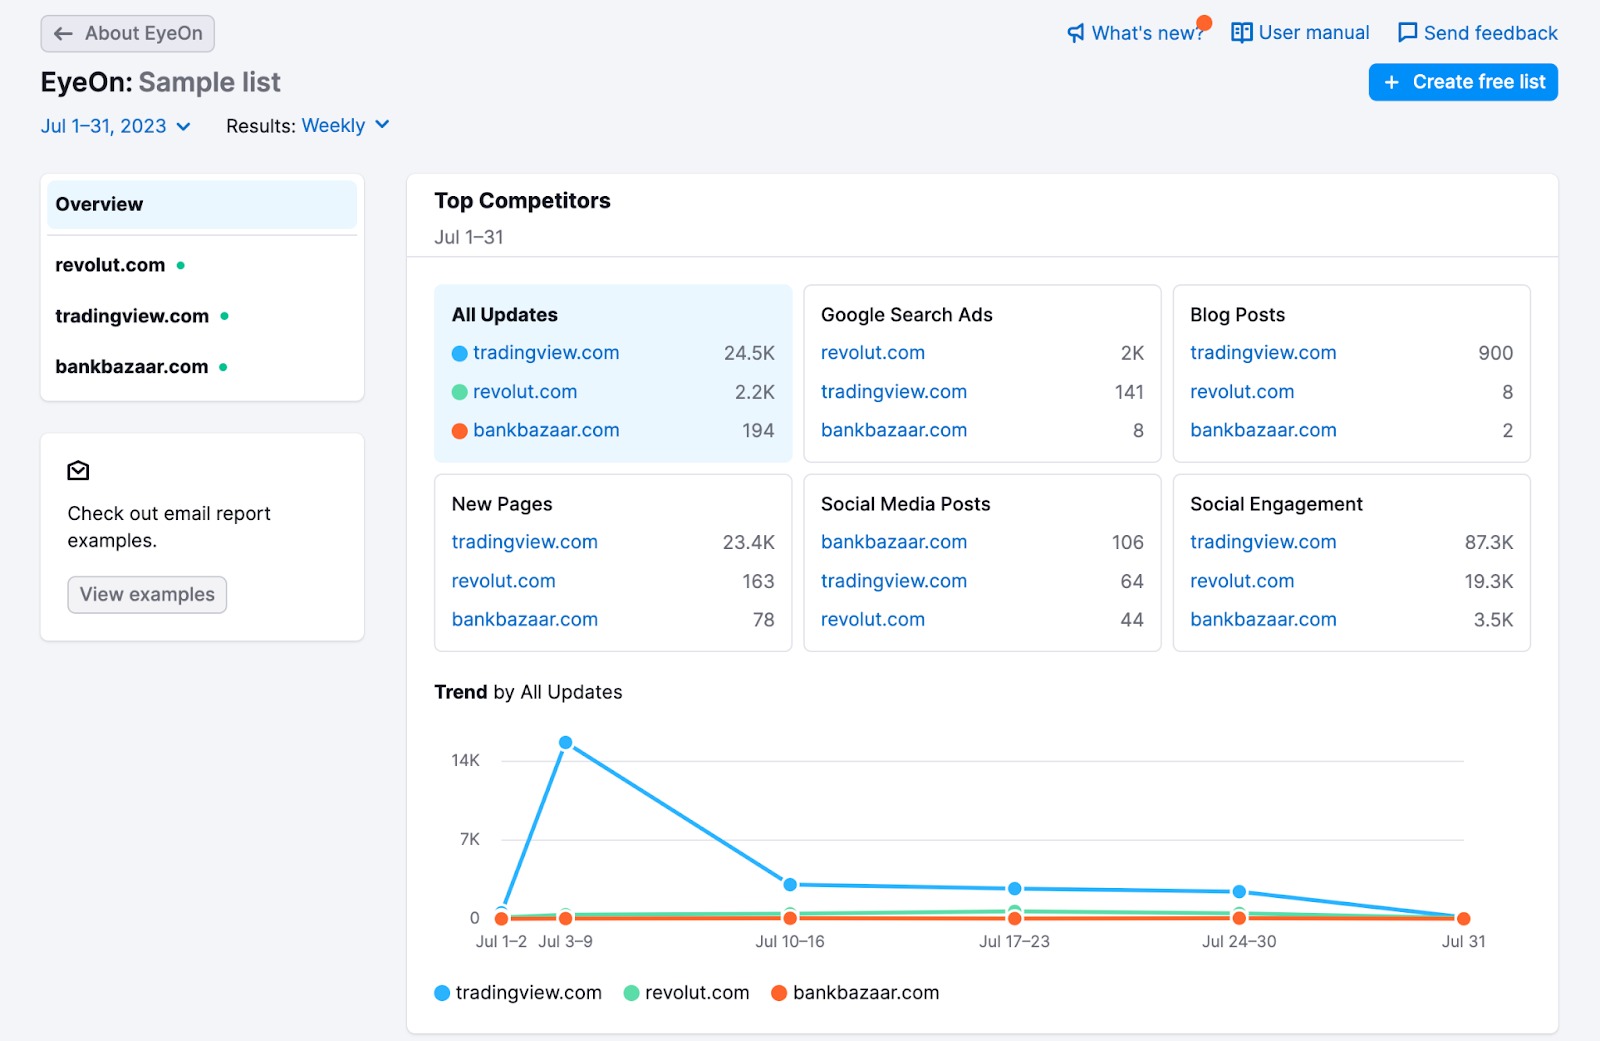This screenshot has width=1600, height=1041.
Task: Click the 87.3K value in Social Engagement
Action: [1489, 542]
